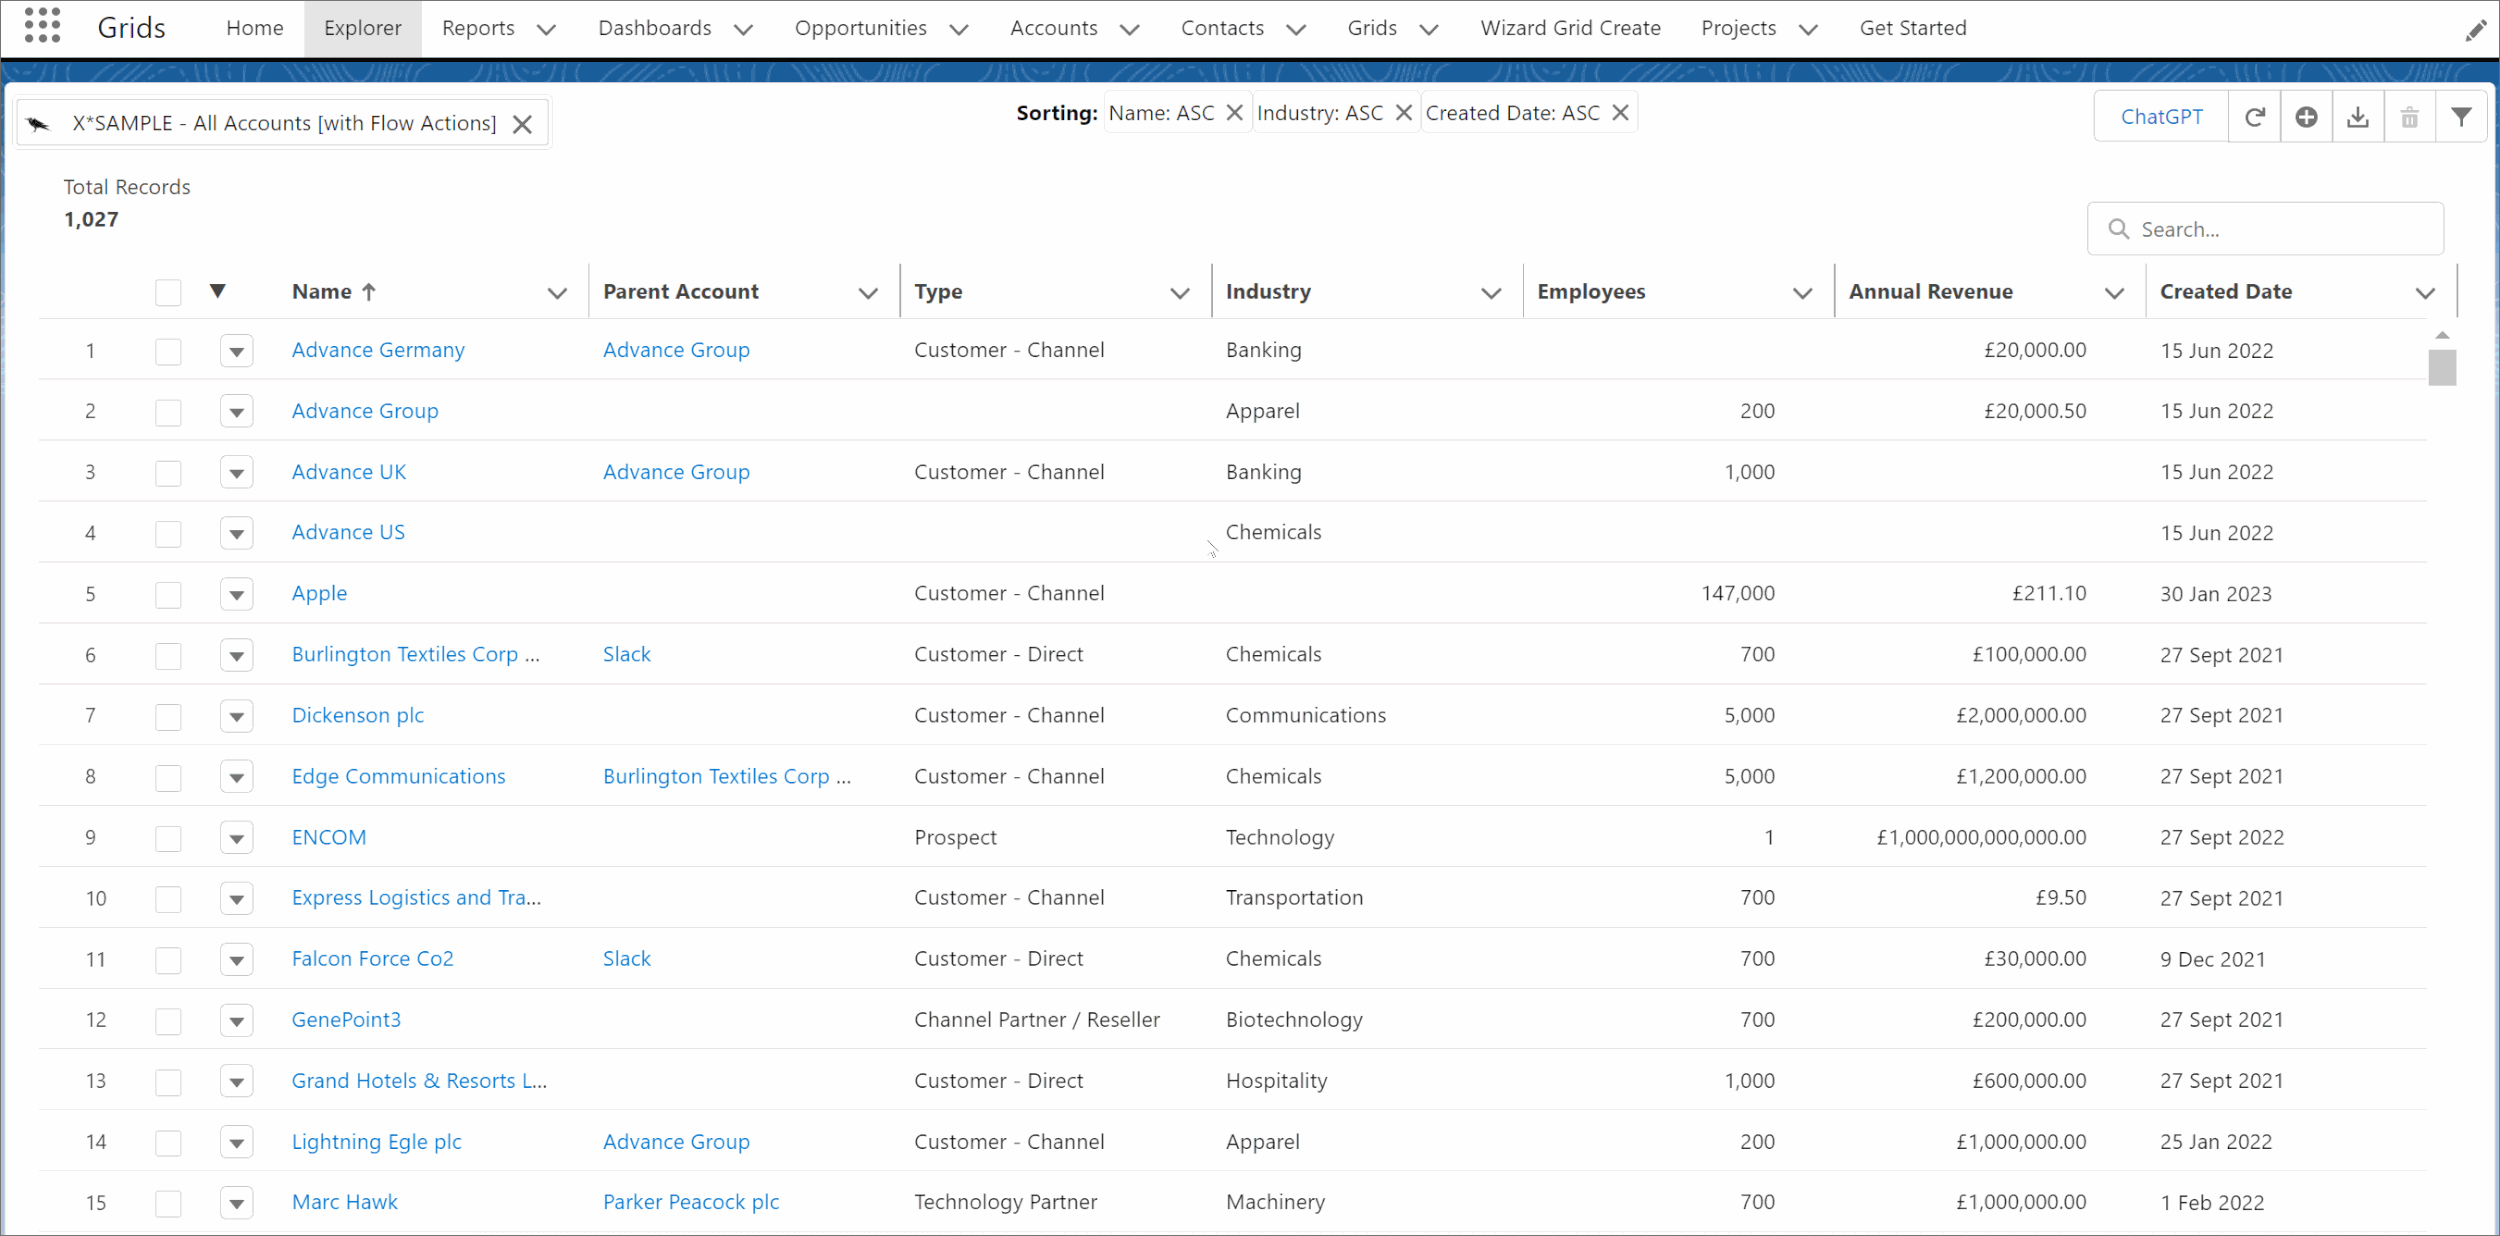Click the bird icon beside grid name
Screen dimensions: 2500x1236
click(x=38, y=124)
